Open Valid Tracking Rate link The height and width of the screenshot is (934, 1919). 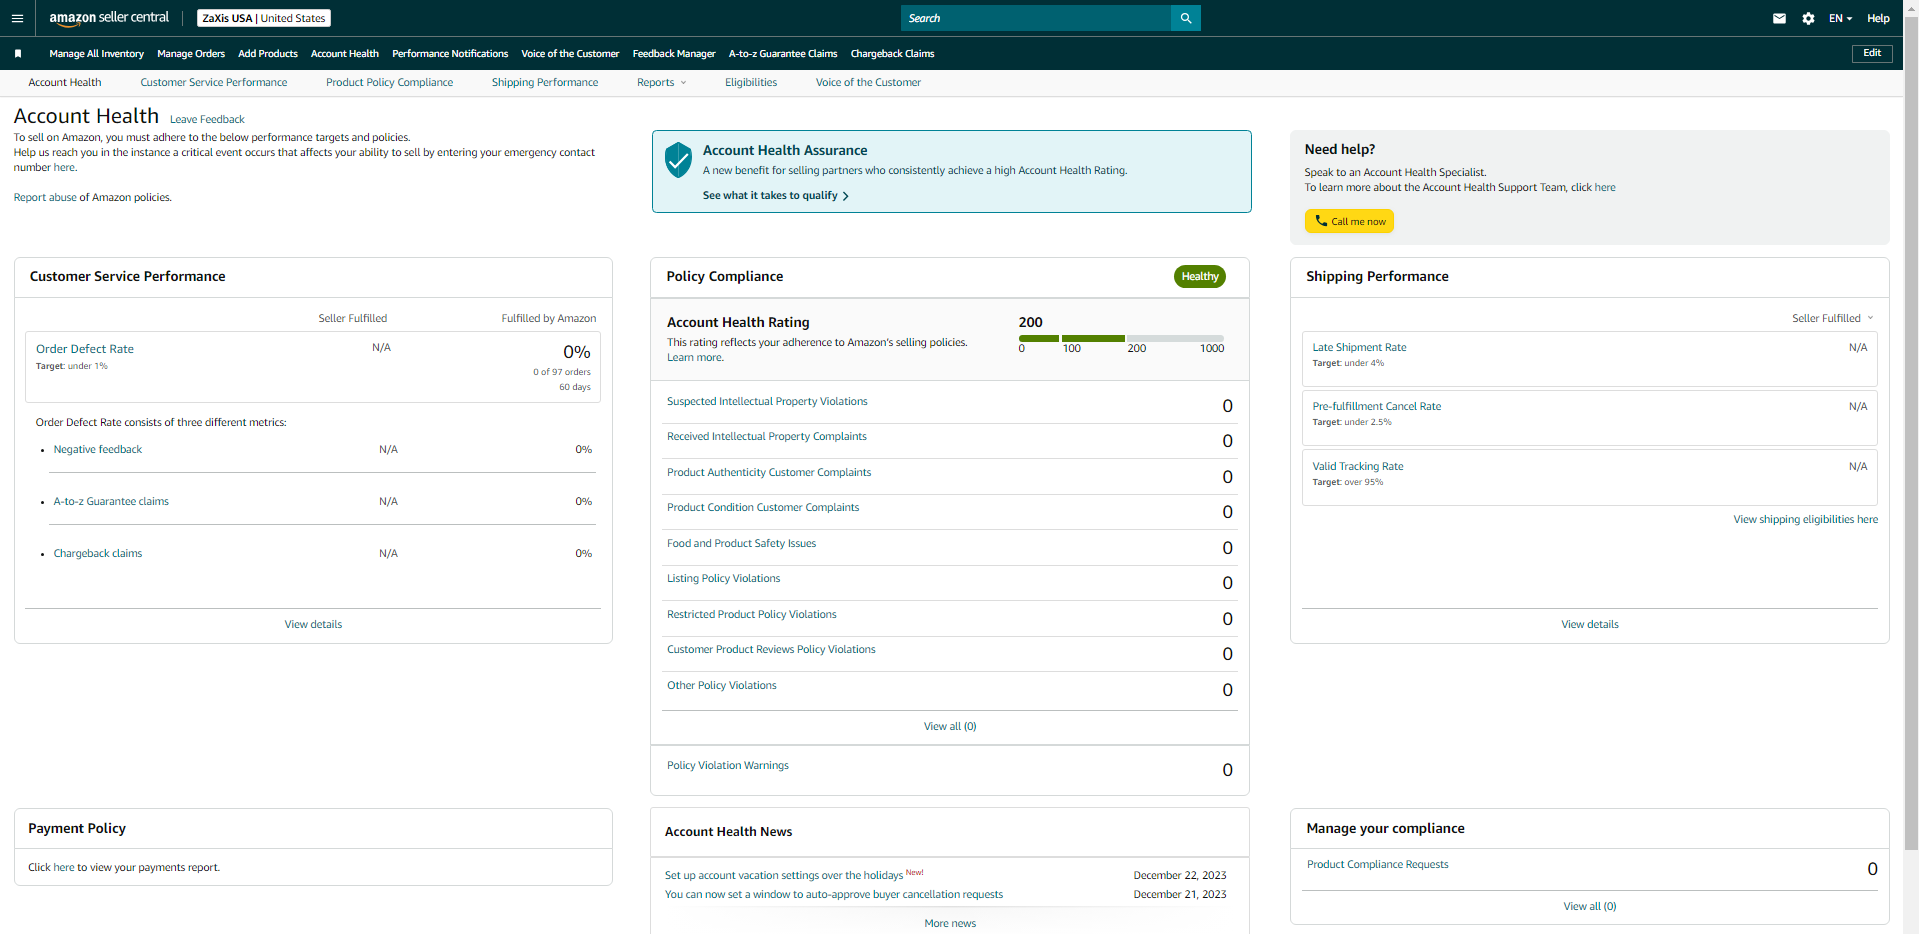click(x=1357, y=466)
